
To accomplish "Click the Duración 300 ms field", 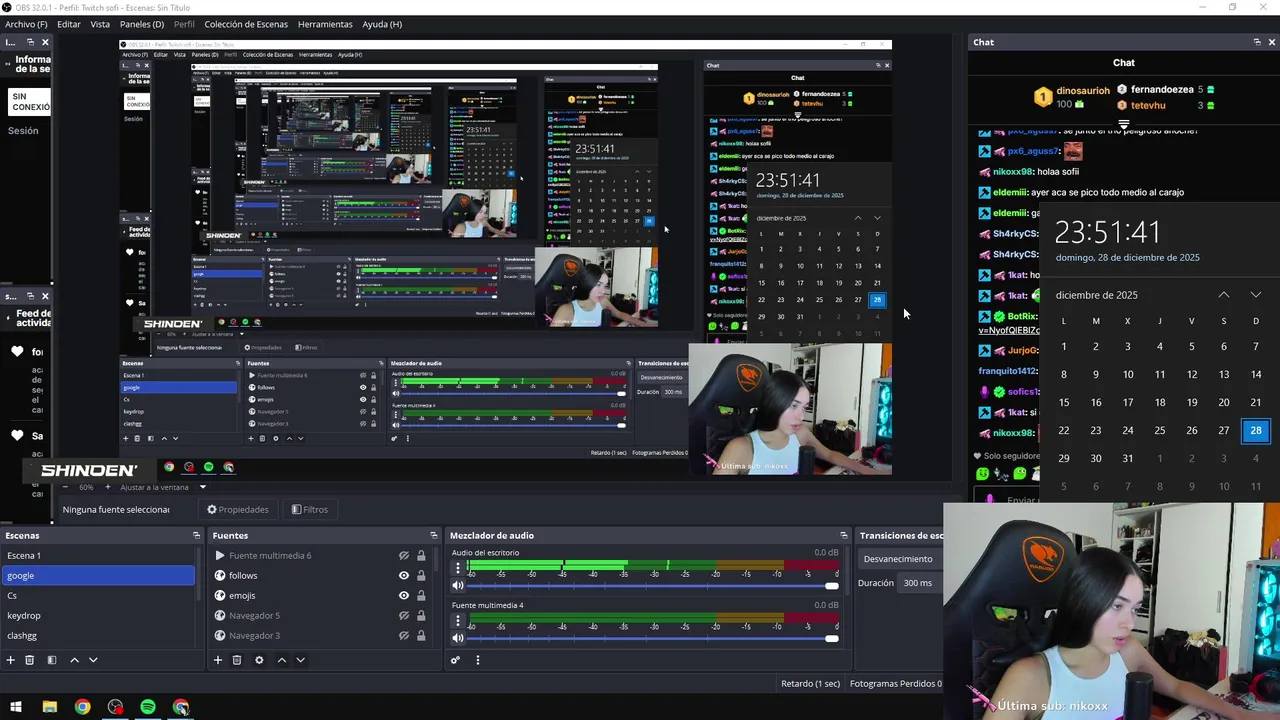I will click(920, 583).
